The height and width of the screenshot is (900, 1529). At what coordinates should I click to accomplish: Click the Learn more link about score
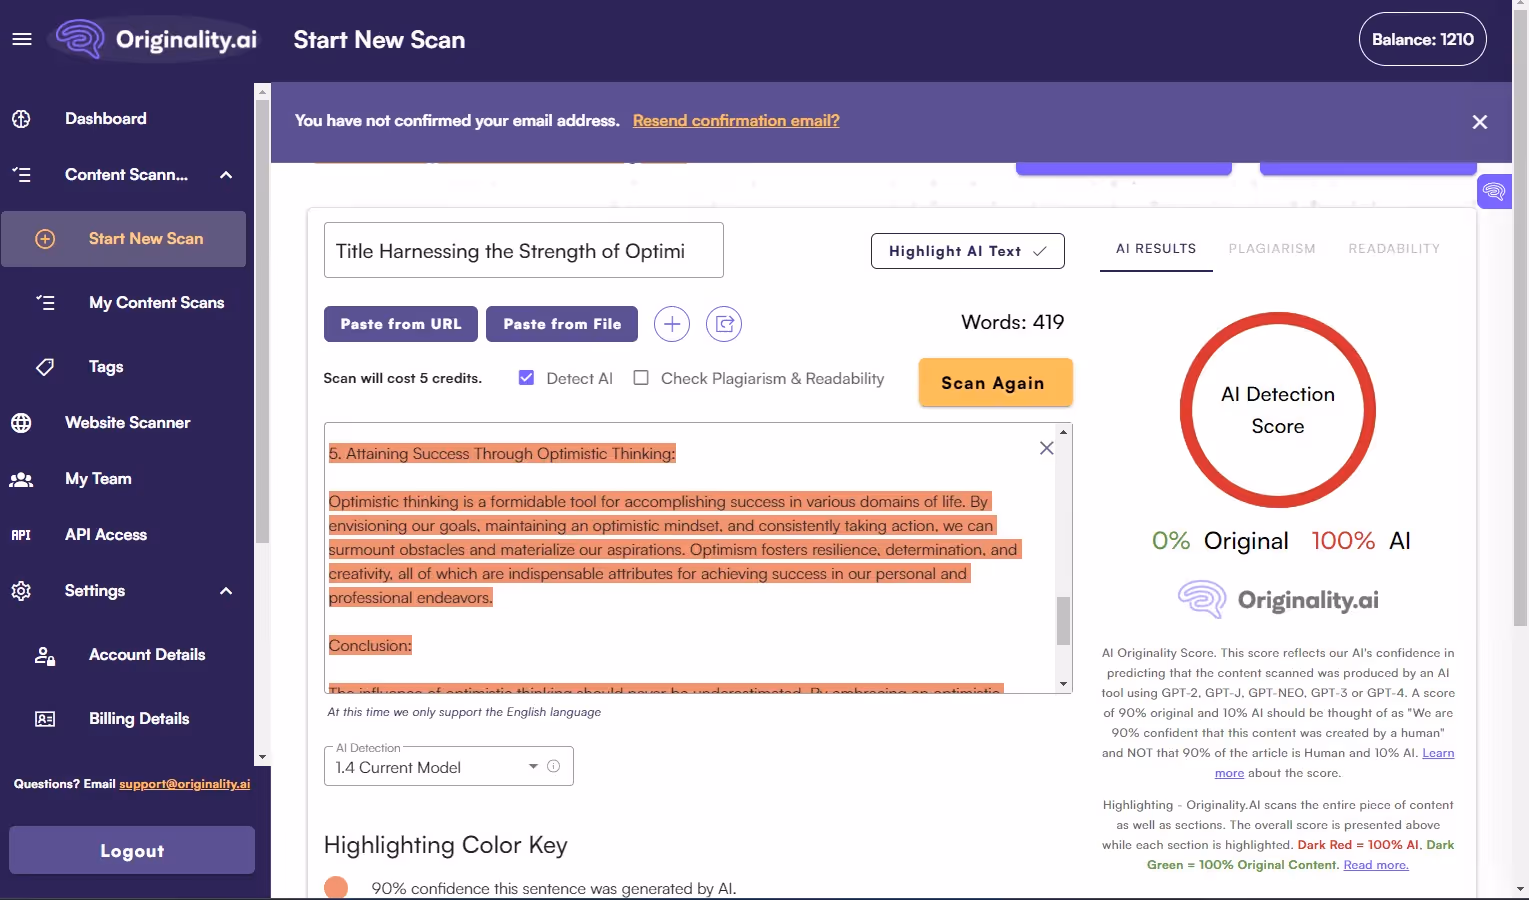[1438, 753]
